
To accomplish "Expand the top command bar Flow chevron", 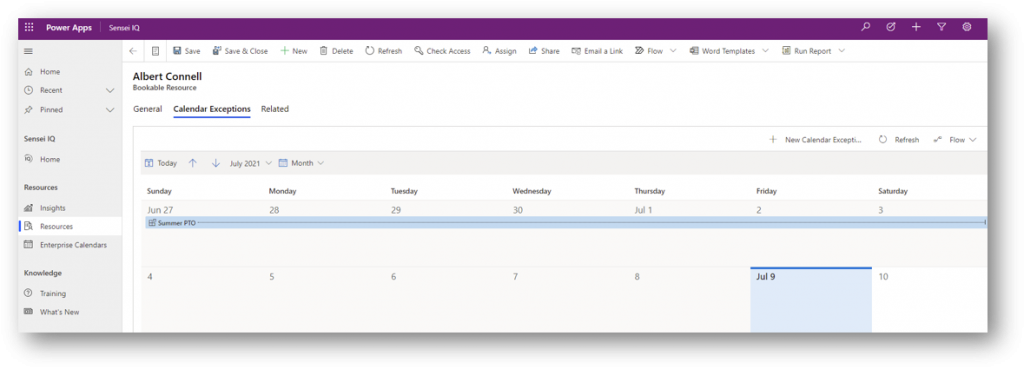I will [x=673, y=51].
